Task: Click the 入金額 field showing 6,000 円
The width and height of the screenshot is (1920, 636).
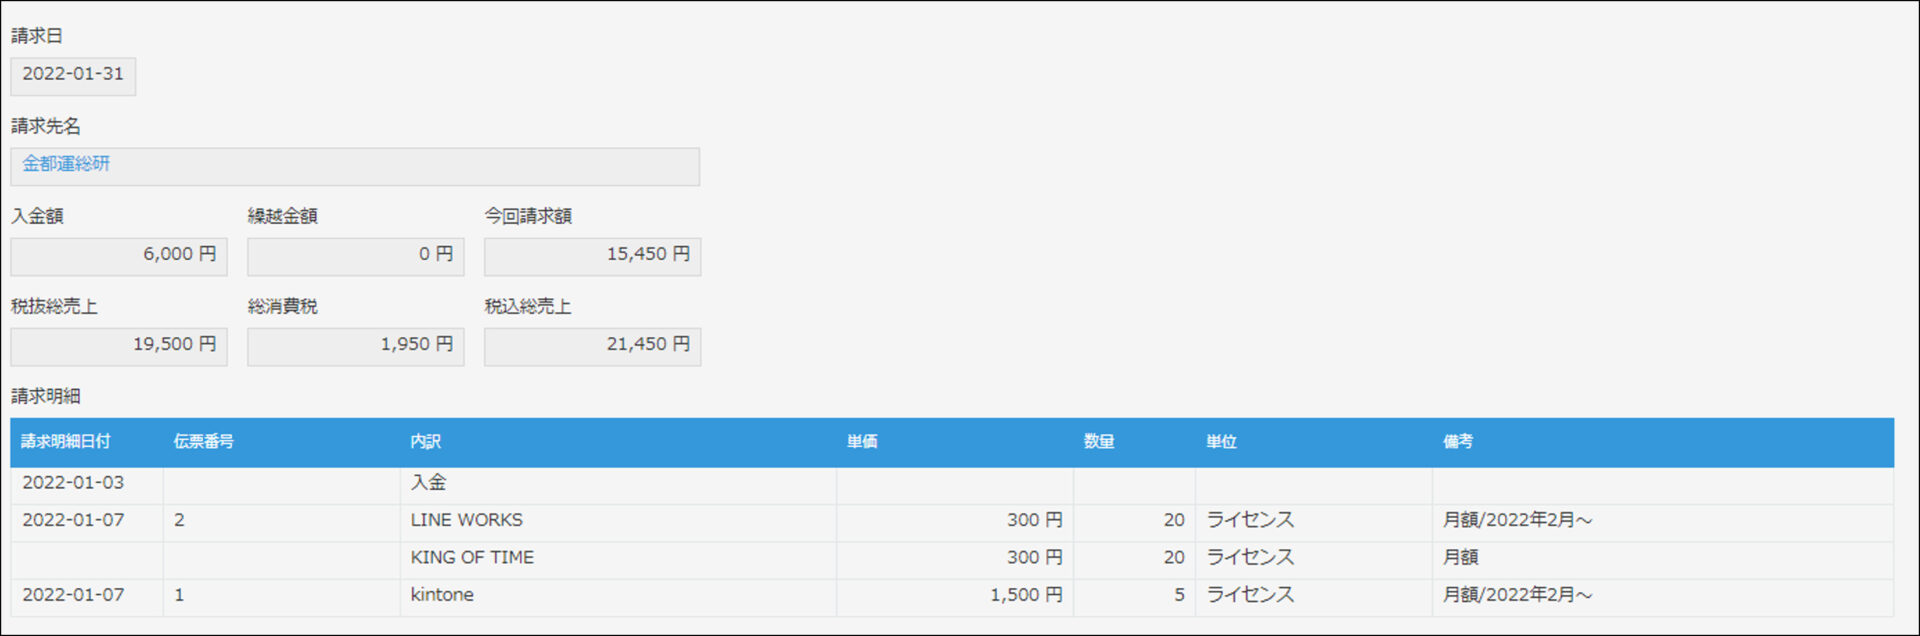Action: click(119, 256)
